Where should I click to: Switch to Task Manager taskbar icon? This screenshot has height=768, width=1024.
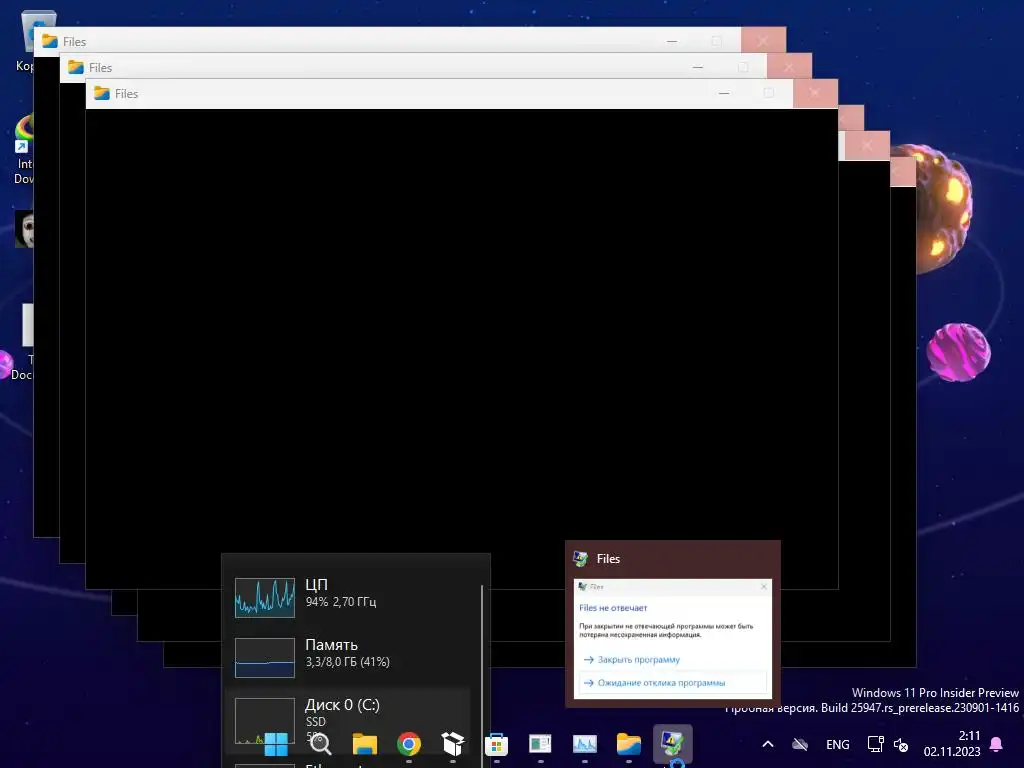[584, 744]
